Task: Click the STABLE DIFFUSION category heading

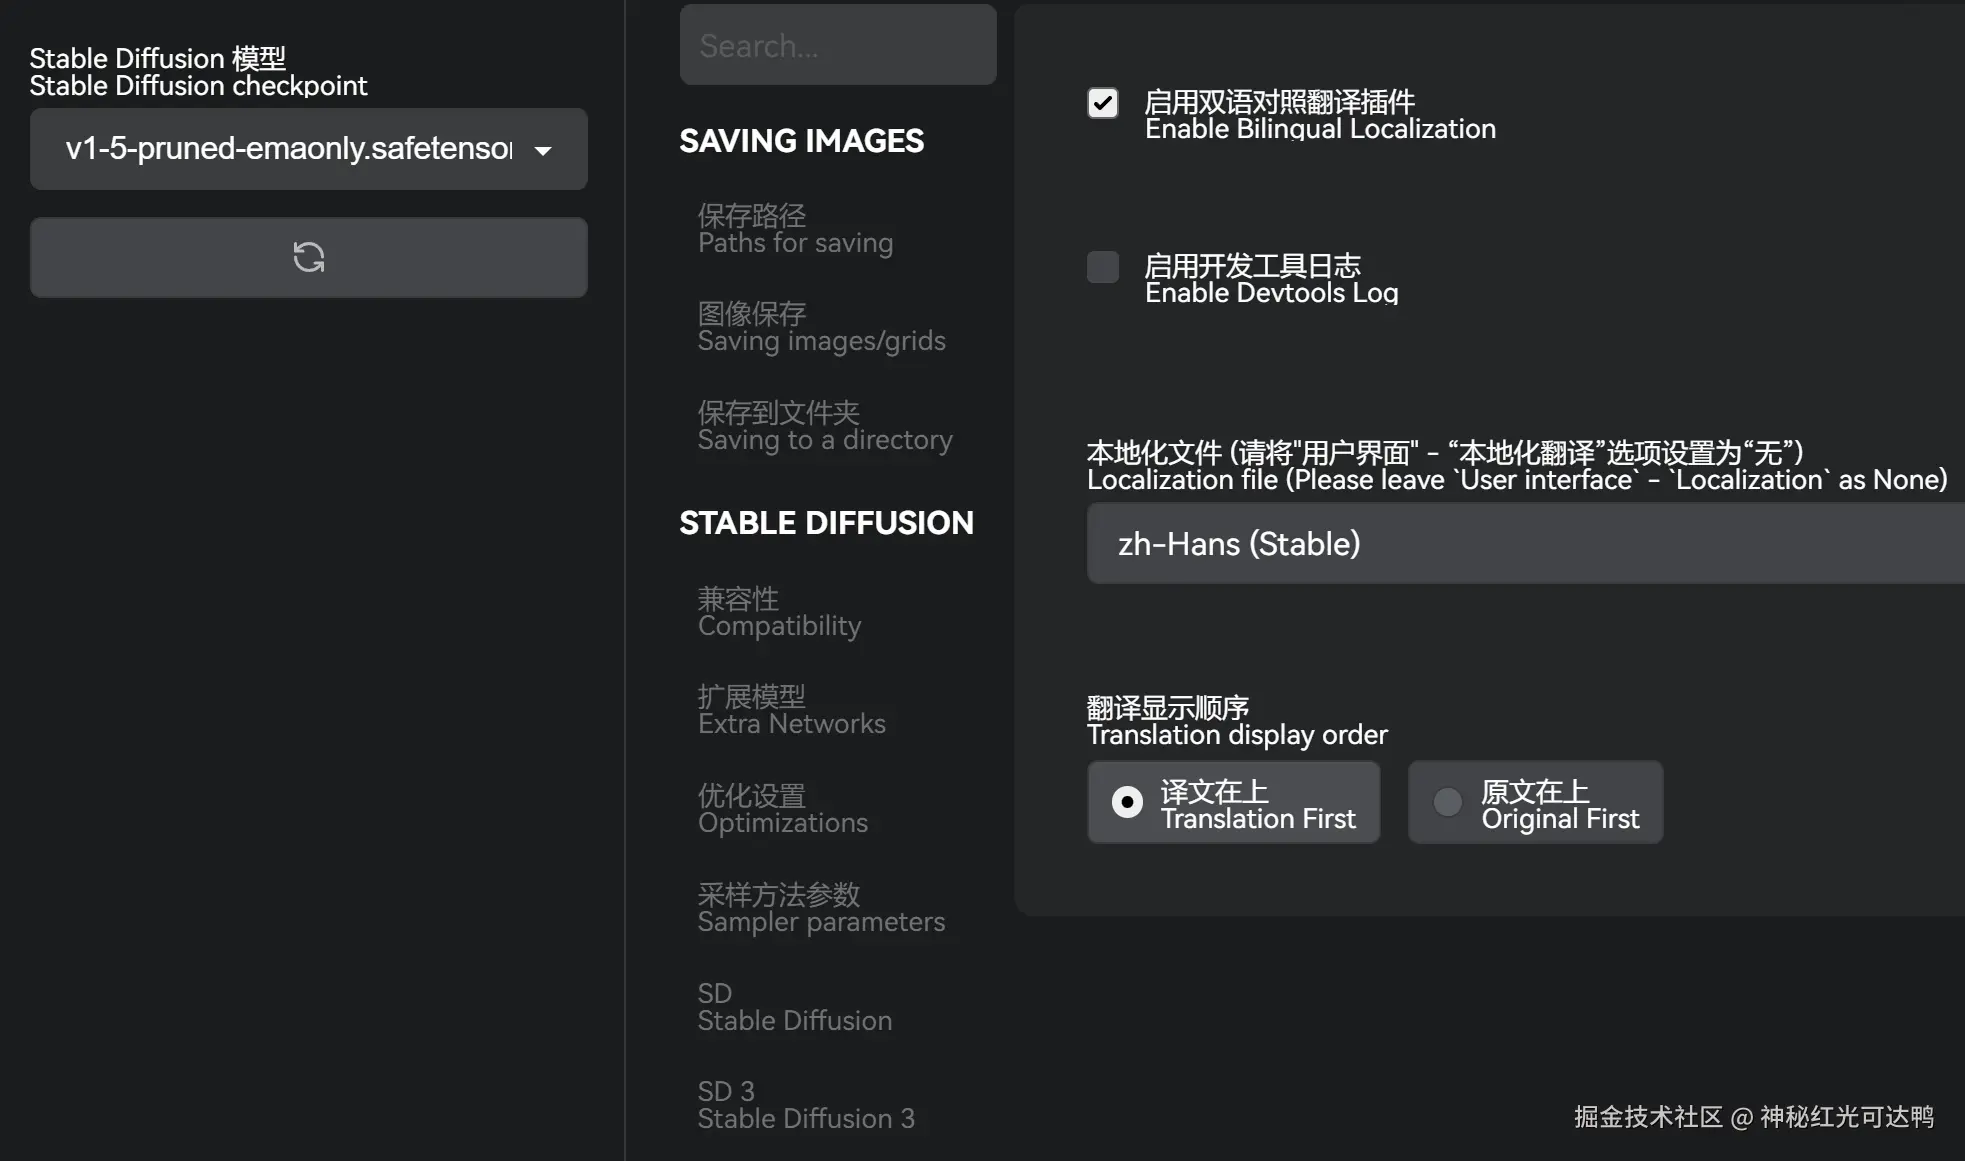Action: click(x=826, y=523)
